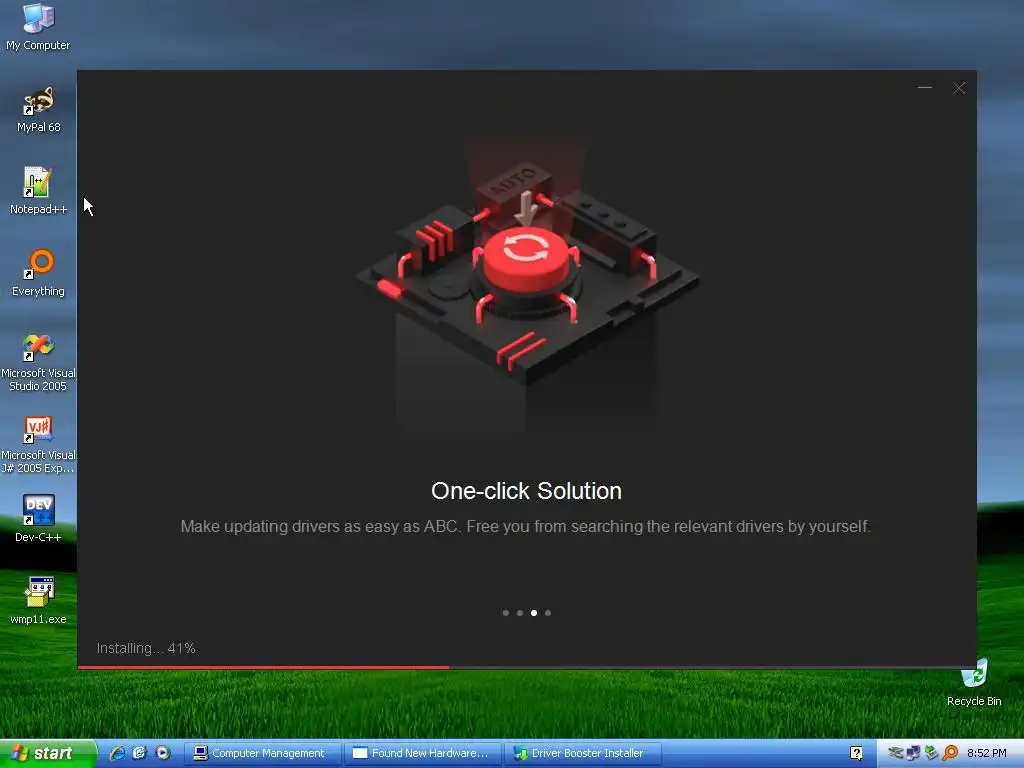The width and height of the screenshot is (1024, 768).
Task: Select wmp11.exe file on desktop
Action: coord(38,601)
